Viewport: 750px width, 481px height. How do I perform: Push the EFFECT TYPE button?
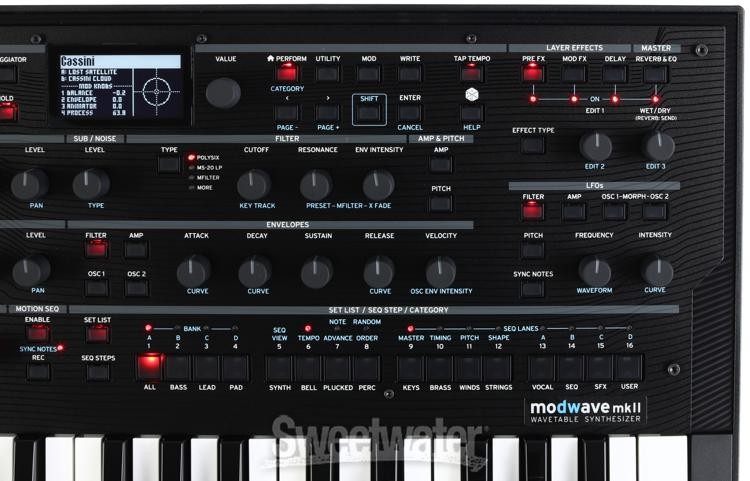point(533,145)
